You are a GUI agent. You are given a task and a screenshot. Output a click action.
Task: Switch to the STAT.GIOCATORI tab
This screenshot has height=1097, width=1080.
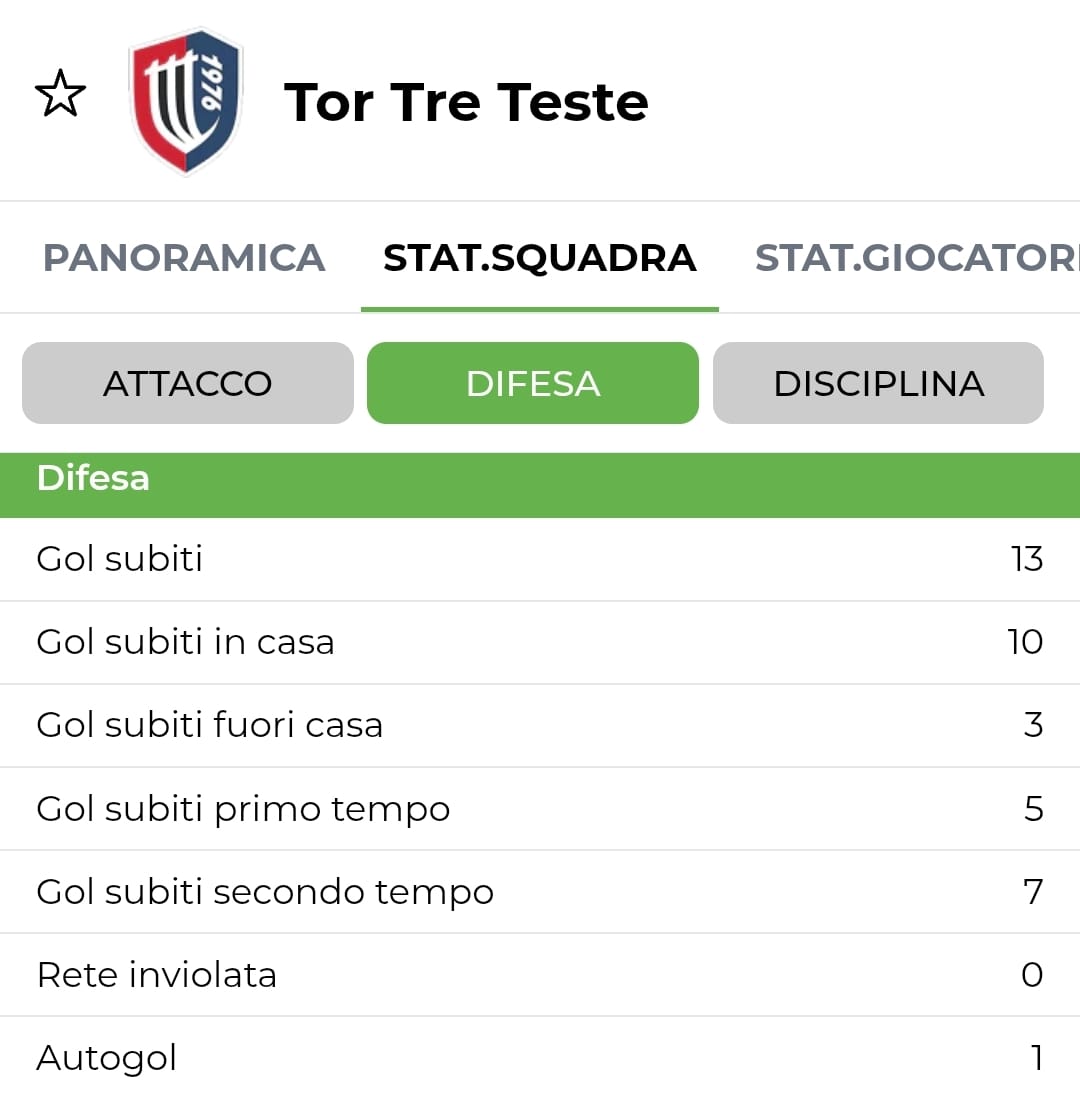coord(915,258)
